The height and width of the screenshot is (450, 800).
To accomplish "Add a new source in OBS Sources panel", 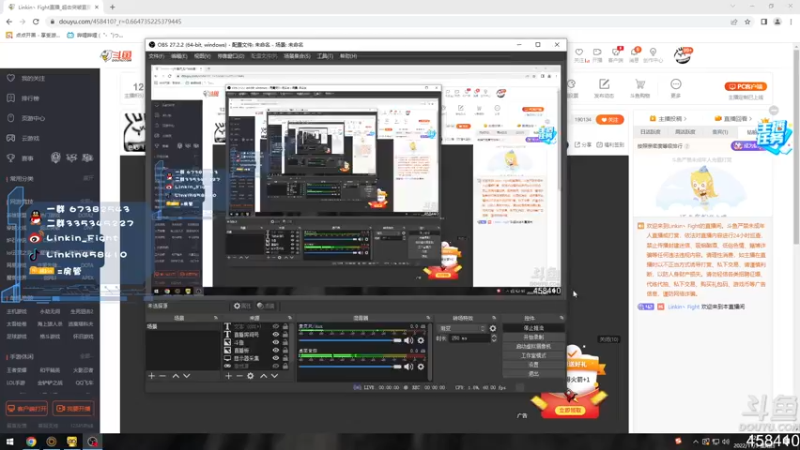I will coord(228,376).
